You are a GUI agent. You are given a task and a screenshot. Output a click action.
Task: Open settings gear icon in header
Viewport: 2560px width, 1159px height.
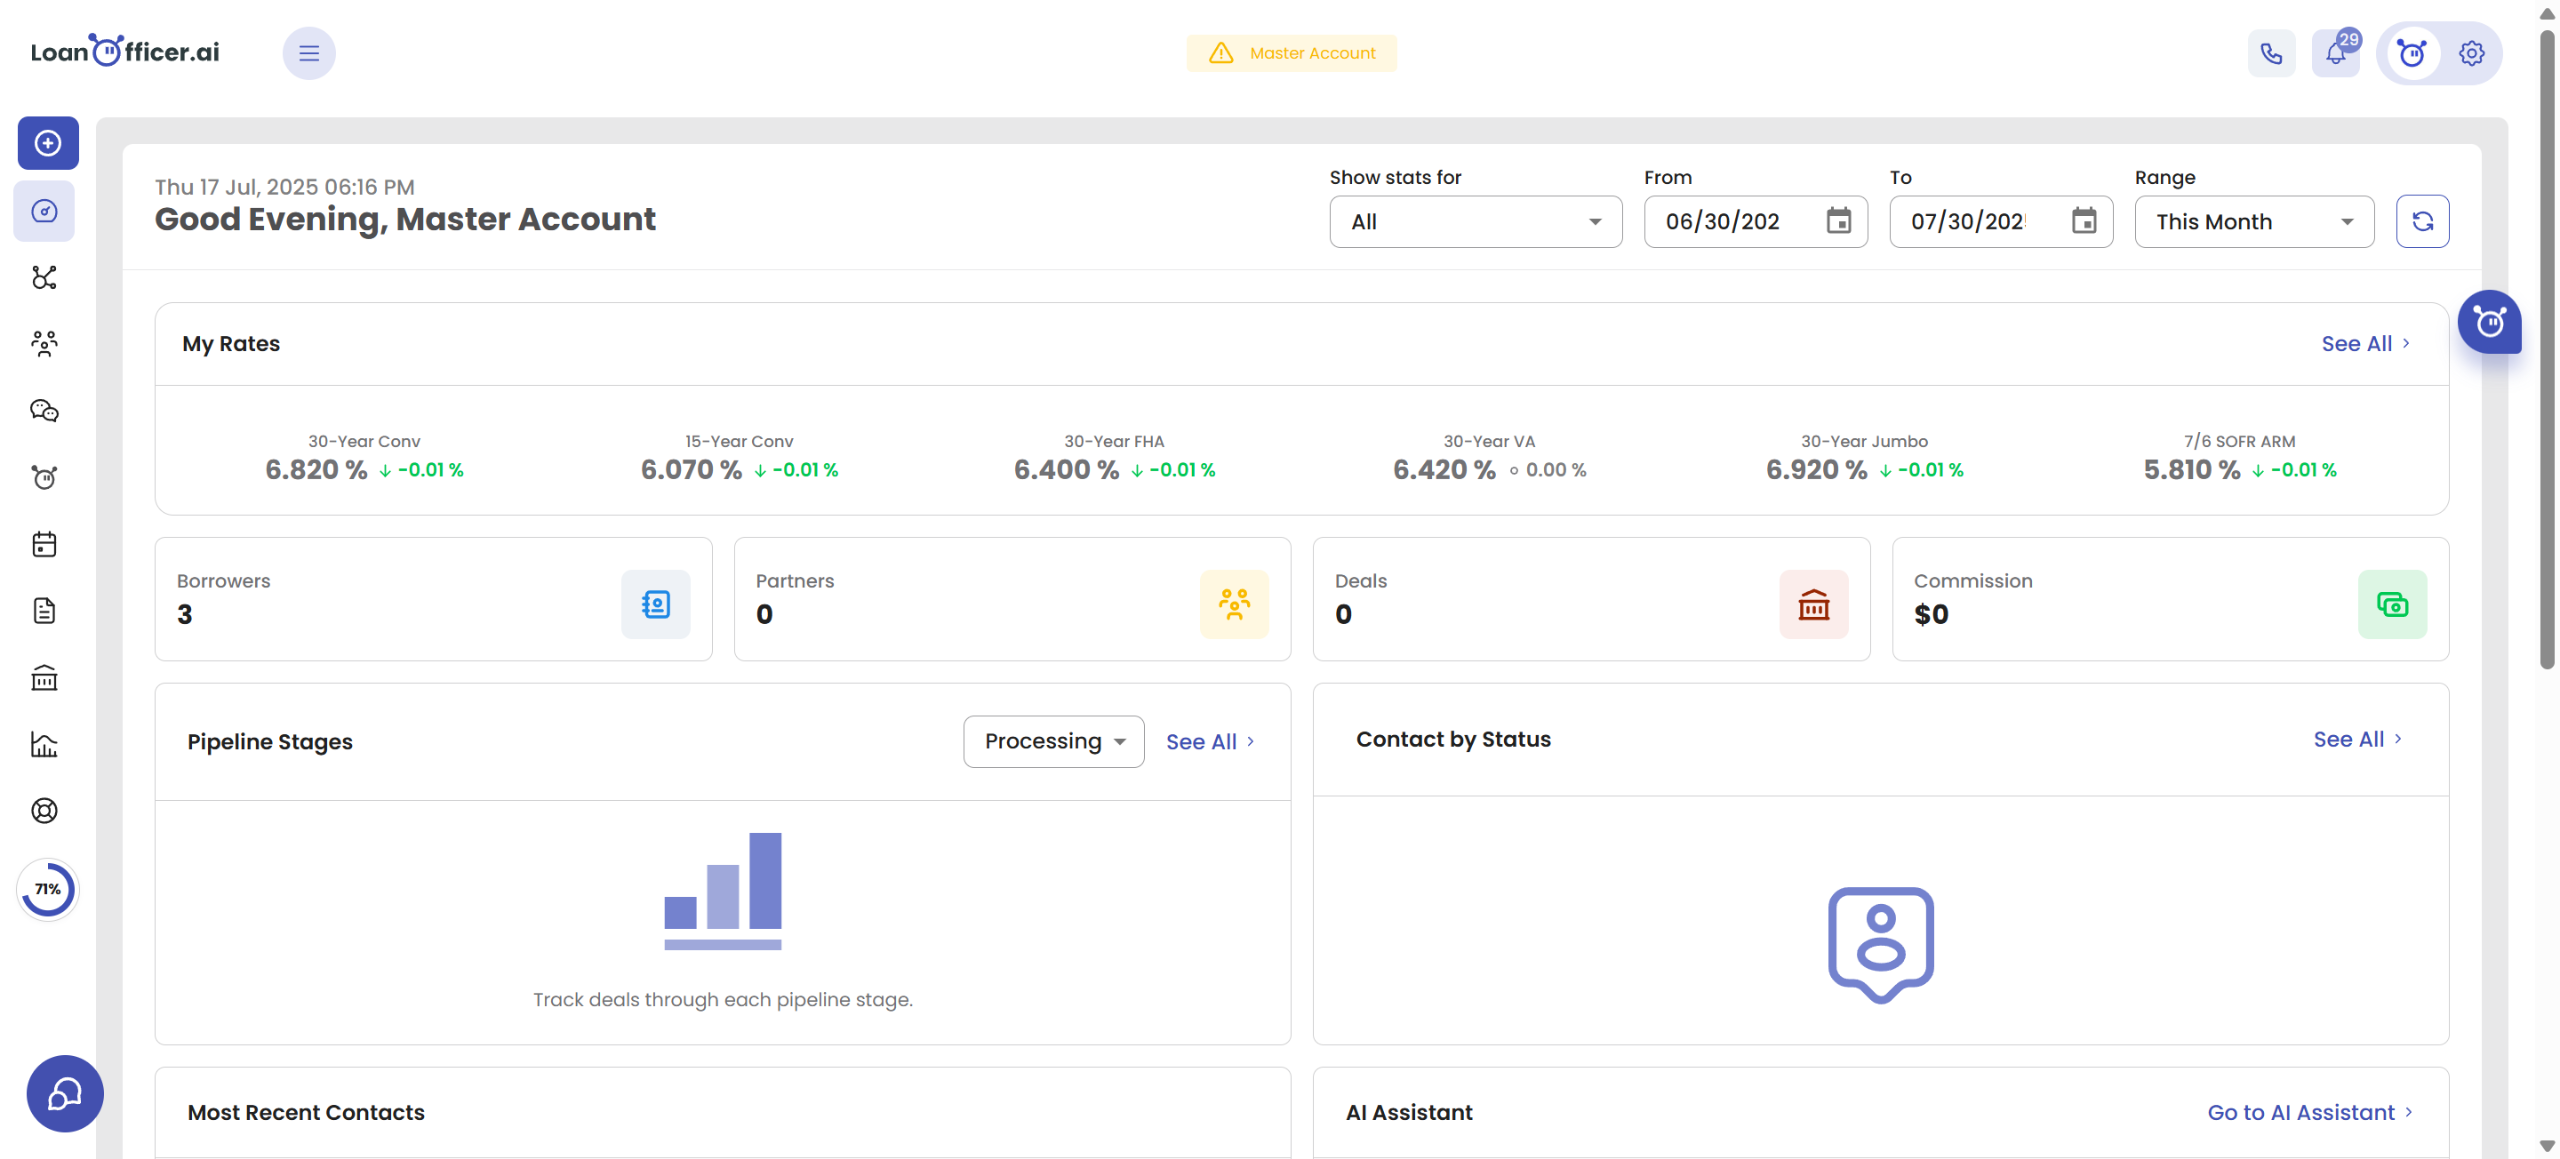coord(2471,53)
